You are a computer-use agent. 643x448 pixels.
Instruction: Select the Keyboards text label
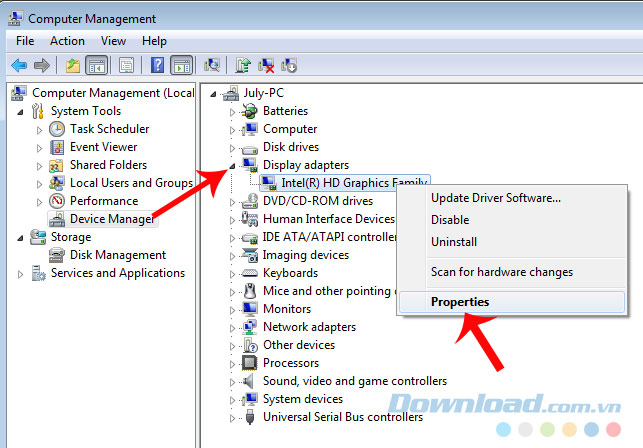click(290, 273)
